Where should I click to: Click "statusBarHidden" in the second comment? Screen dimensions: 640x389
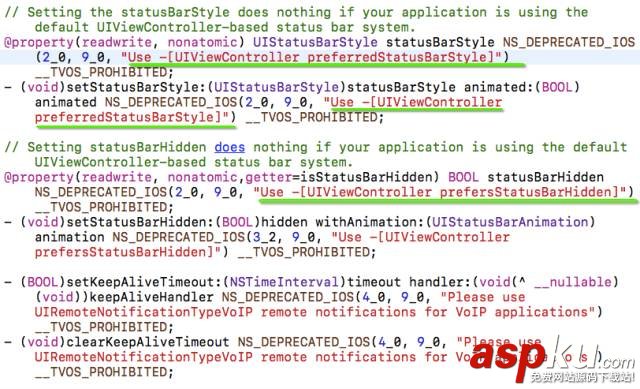point(148,147)
